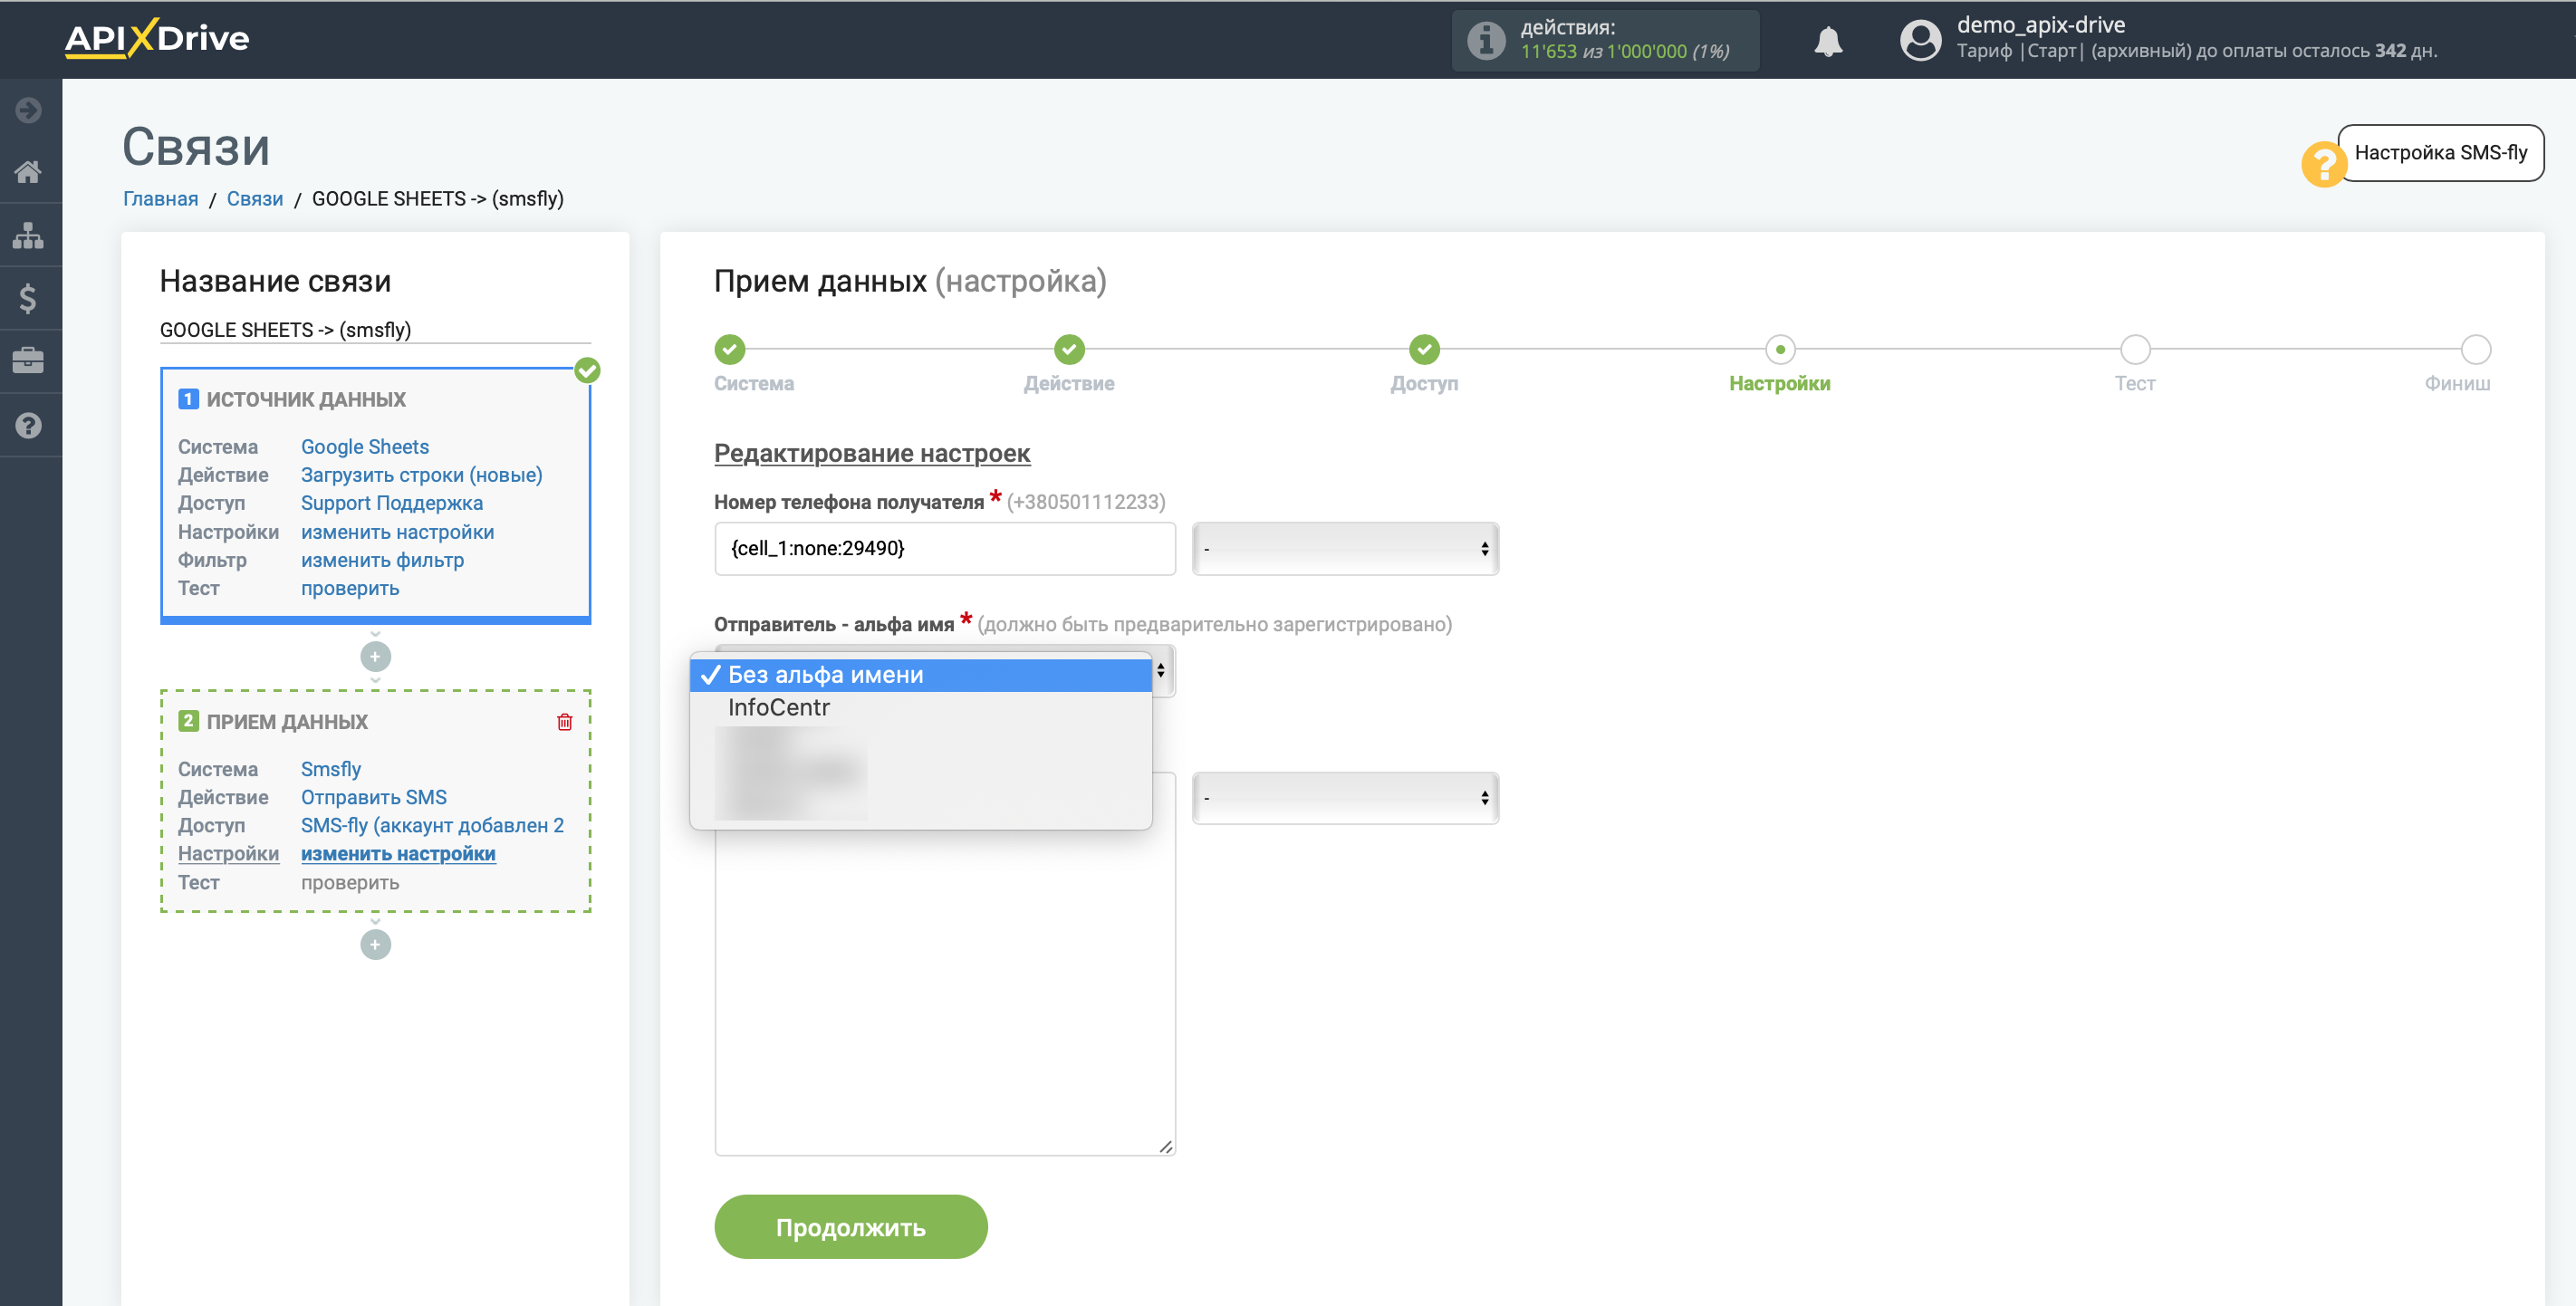Click source 'проверить' test link

(350, 588)
